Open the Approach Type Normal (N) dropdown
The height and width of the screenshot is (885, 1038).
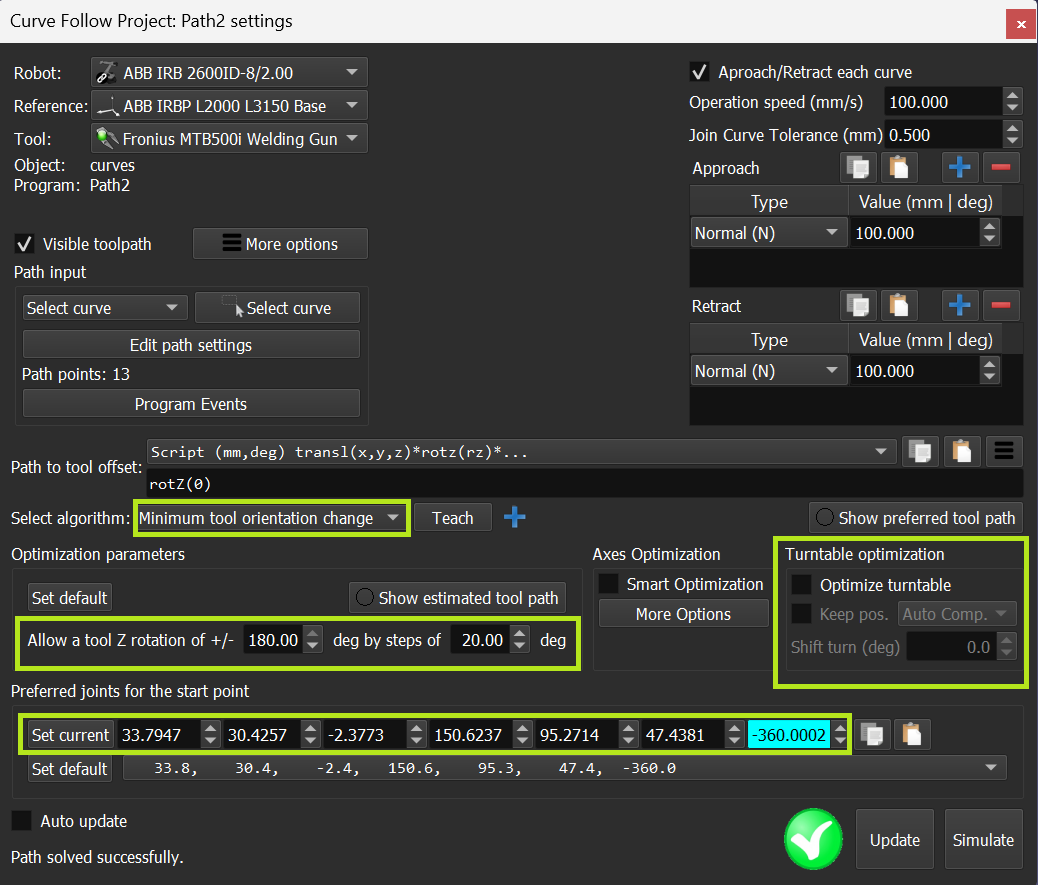click(768, 233)
